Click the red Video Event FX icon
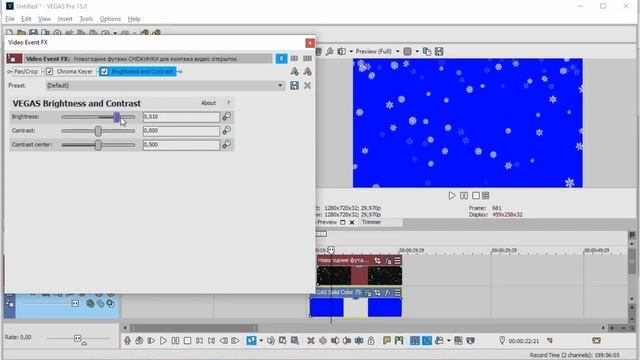The image size is (640, 360). tap(14, 58)
